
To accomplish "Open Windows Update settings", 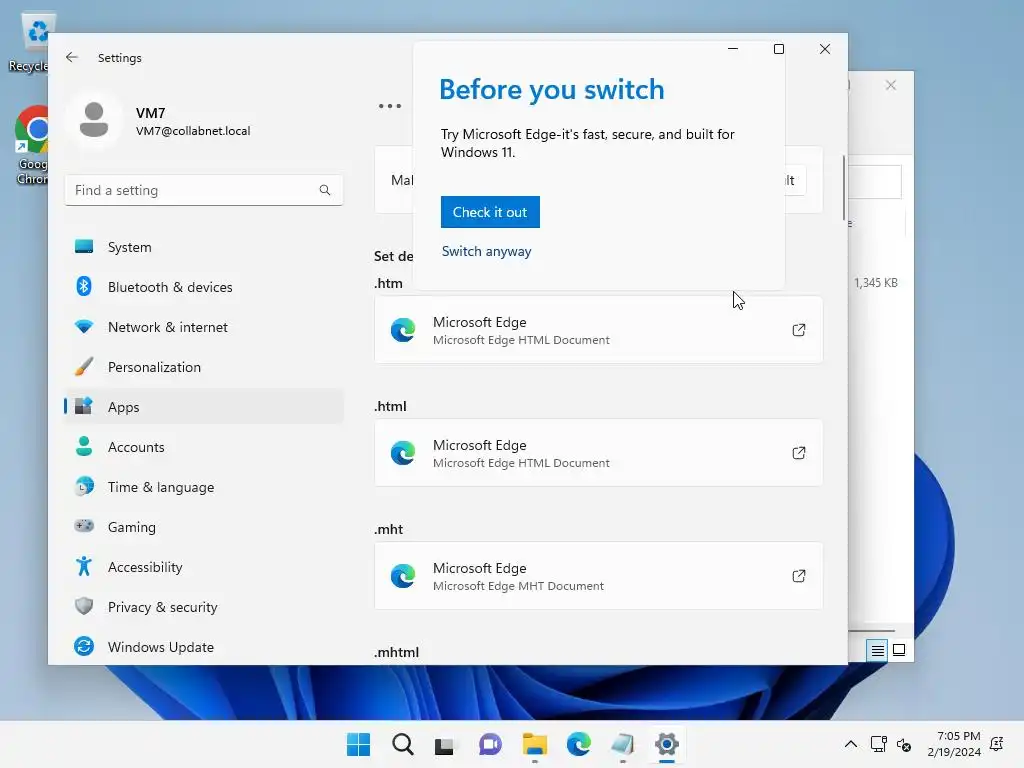I will [x=204, y=647].
